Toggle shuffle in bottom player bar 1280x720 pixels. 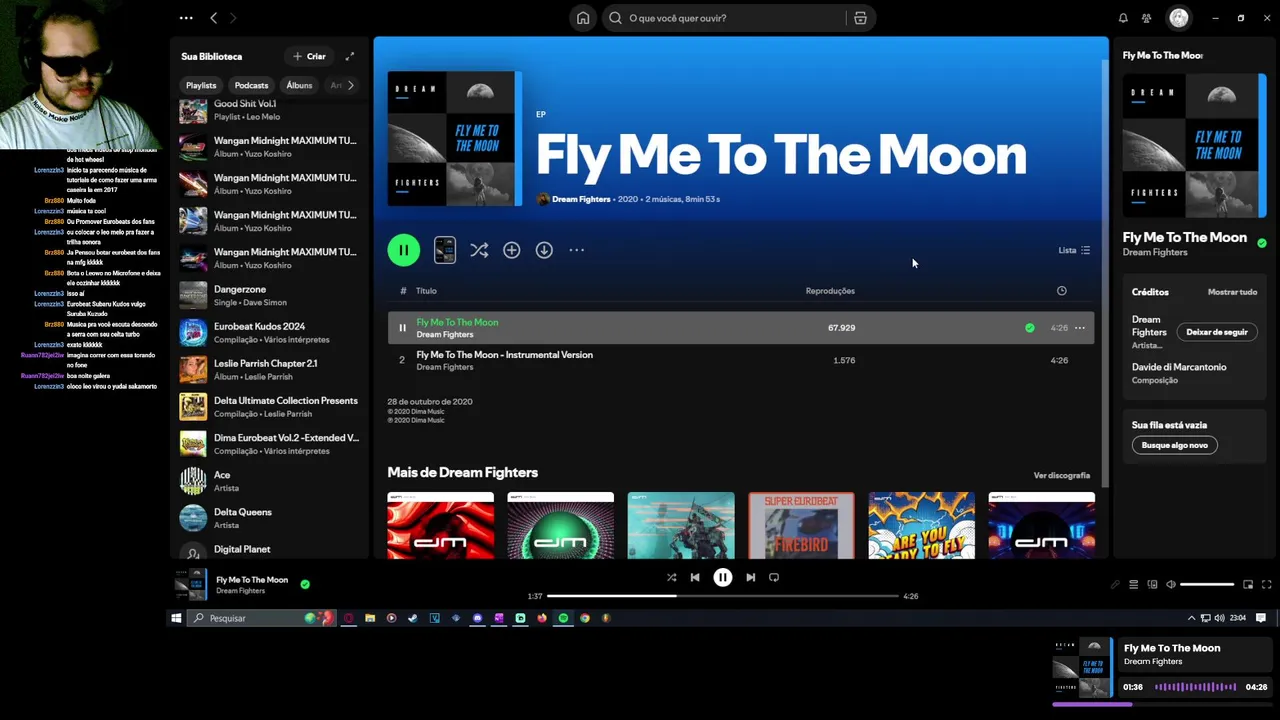pyautogui.click(x=671, y=577)
